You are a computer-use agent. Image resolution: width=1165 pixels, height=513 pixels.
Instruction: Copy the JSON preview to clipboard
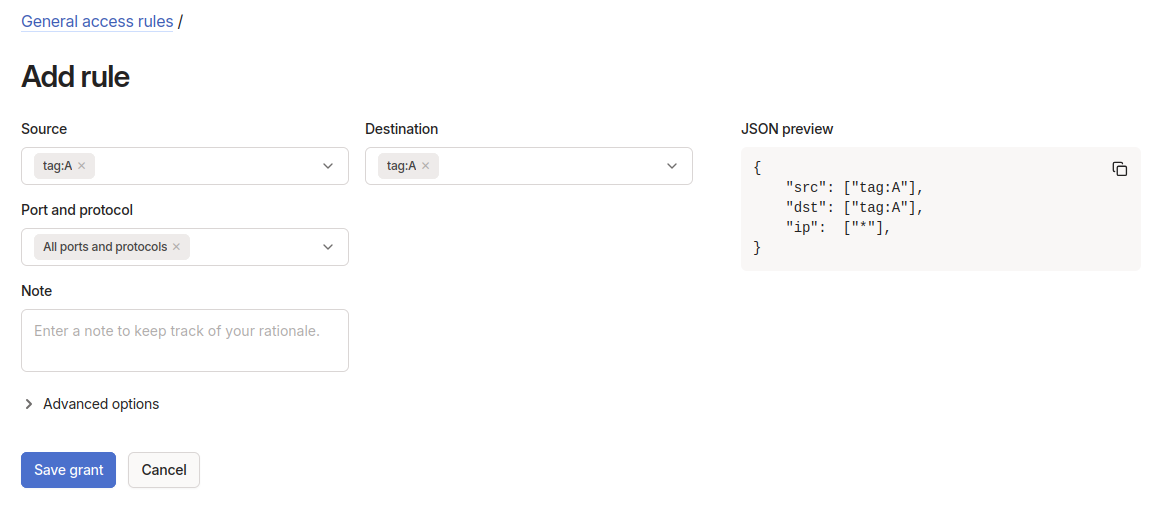[x=1120, y=169]
